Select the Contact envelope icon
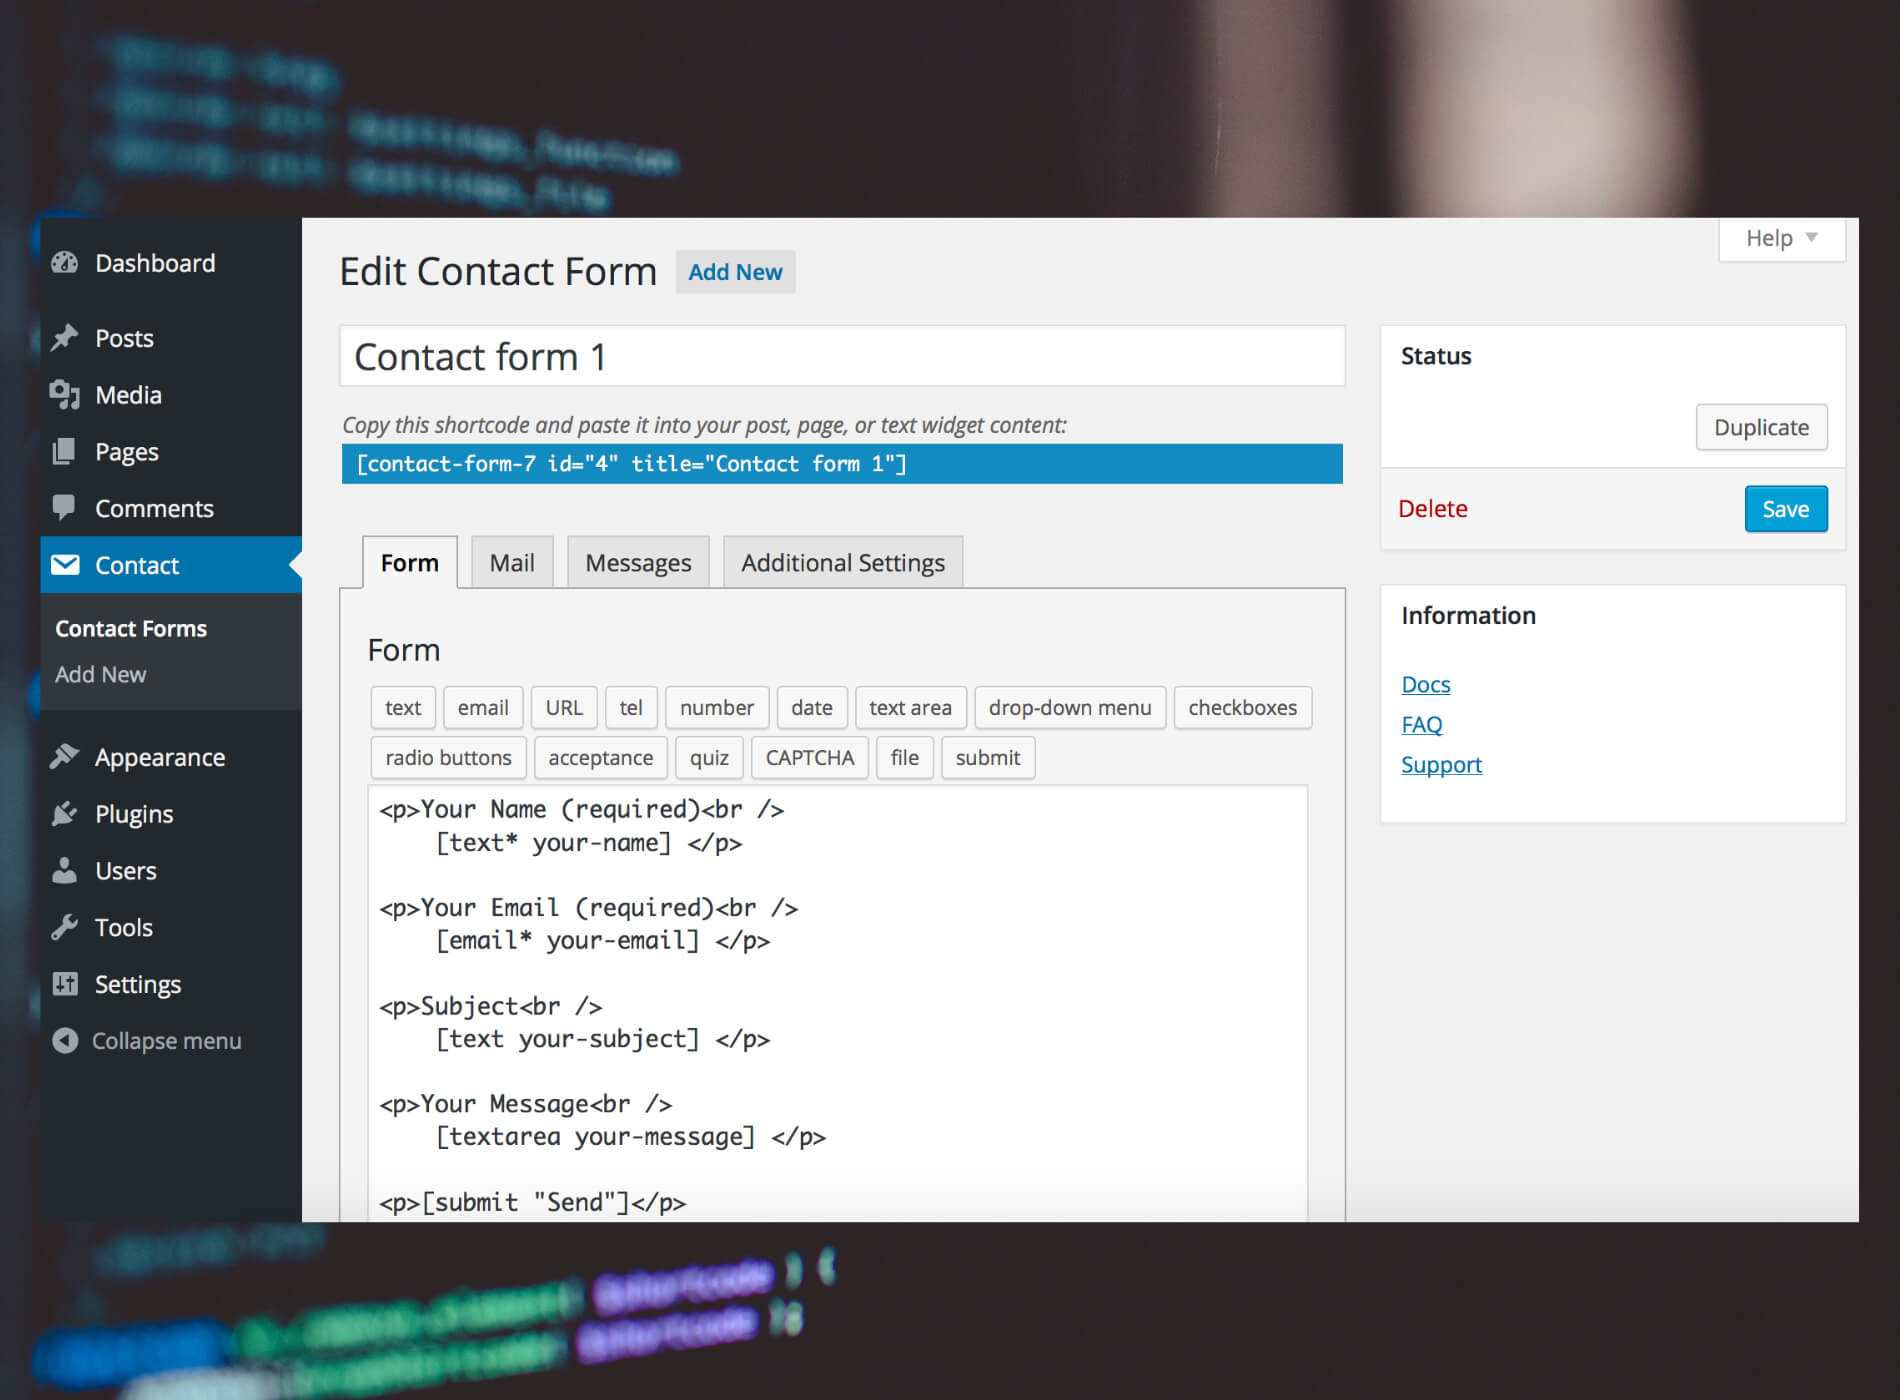The width and height of the screenshot is (1900, 1400). 64,565
